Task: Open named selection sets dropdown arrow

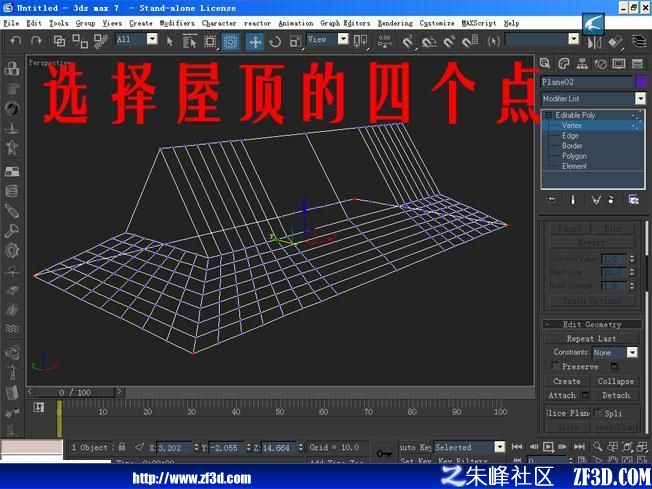Action: [x=573, y=39]
